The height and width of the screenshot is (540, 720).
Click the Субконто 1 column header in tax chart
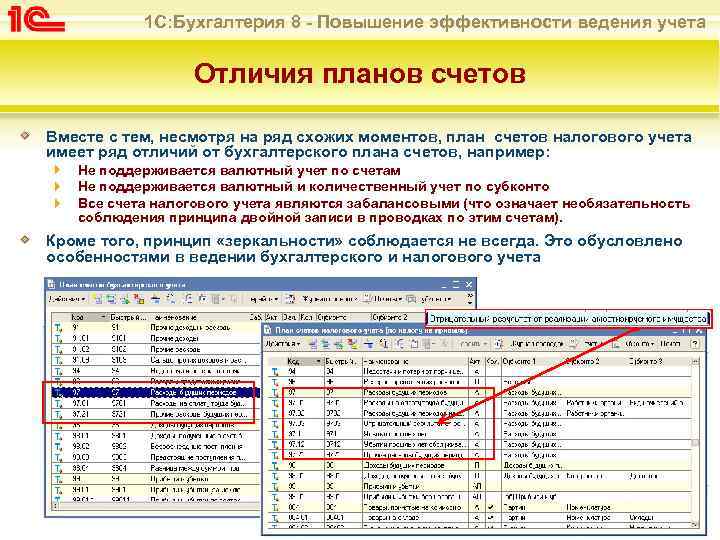532,361
